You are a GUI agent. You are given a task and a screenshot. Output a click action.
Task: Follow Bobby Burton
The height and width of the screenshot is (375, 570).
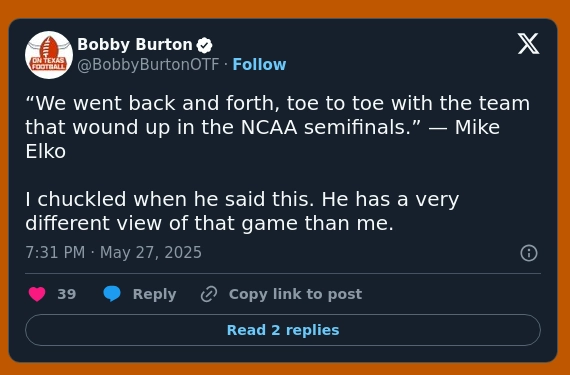tap(259, 65)
